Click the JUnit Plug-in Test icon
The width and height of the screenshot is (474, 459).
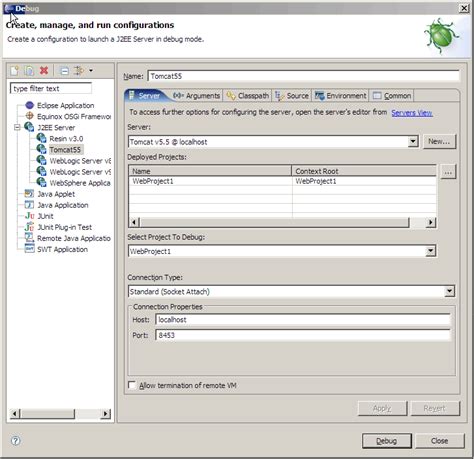[x=29, y=227]
